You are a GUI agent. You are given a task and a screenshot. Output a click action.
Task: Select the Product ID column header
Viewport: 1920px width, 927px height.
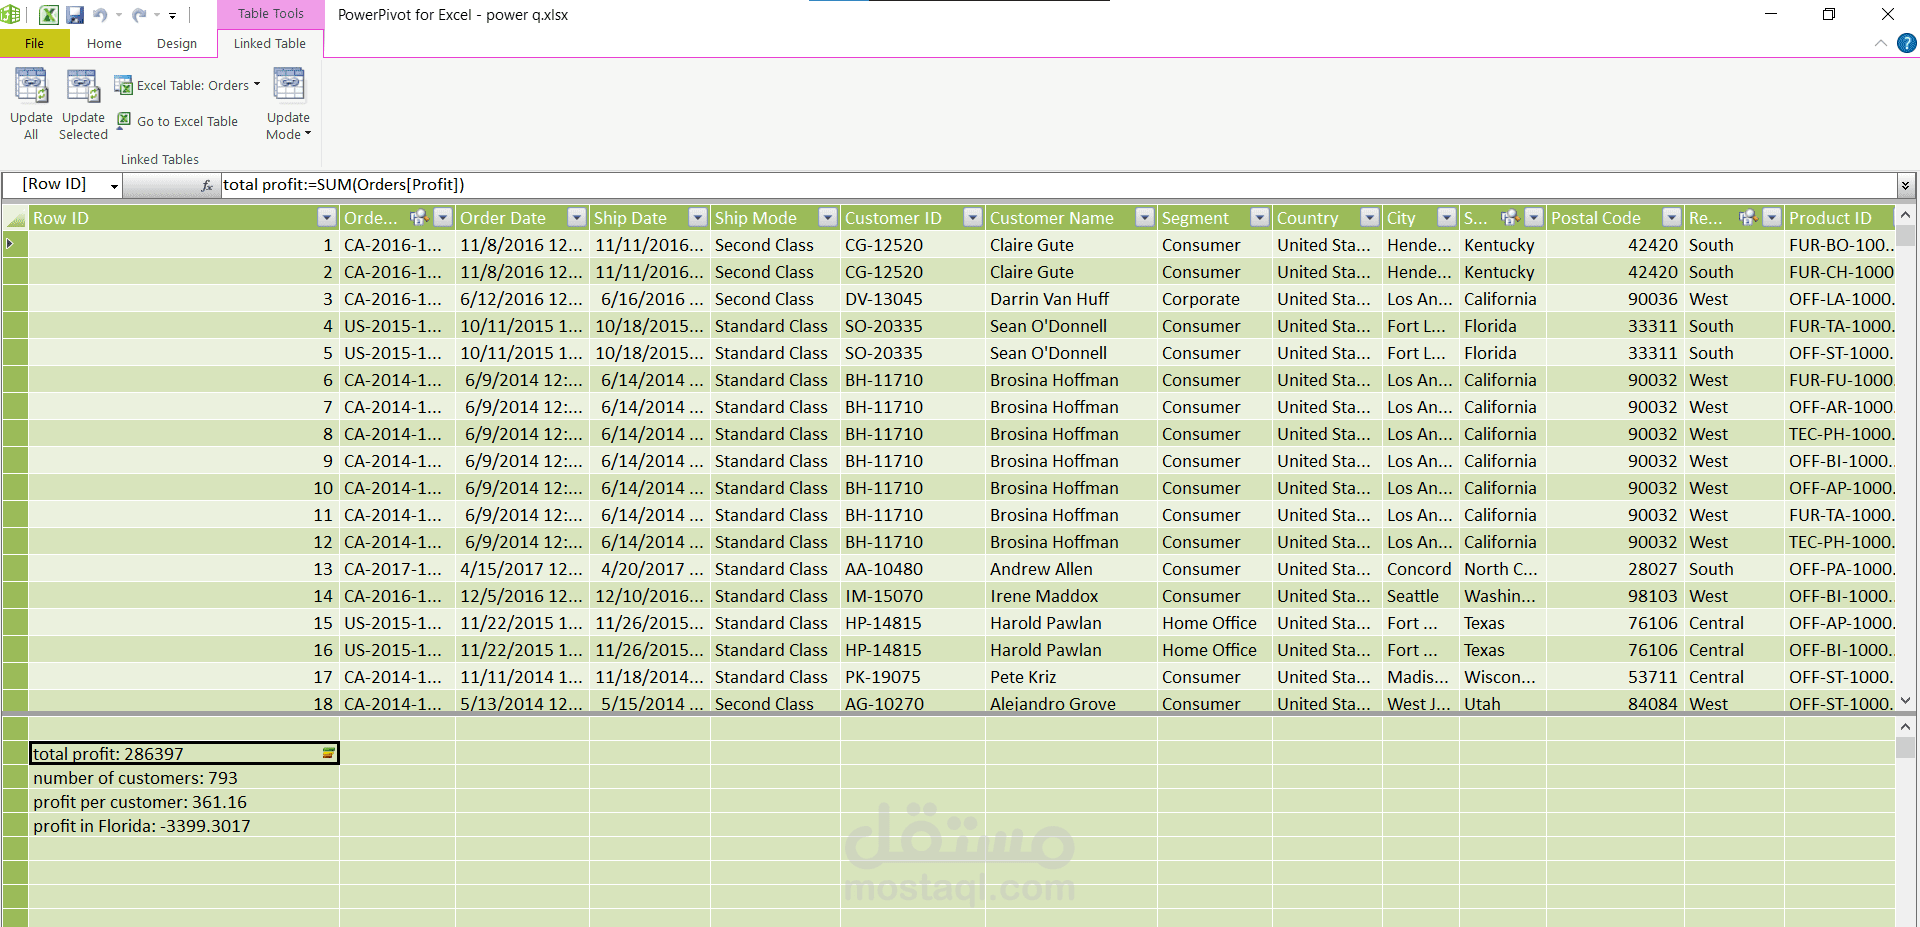click(x=1839, y=218)
